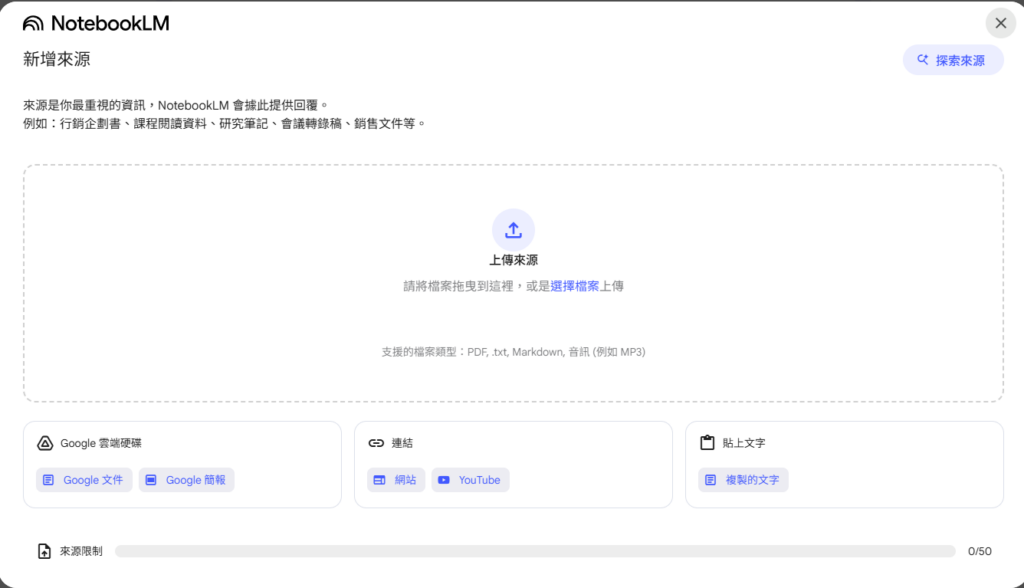Click the 來源限制 file icon
The height and width of the screenshot is (588, 1024).
(x=44, y=551)
